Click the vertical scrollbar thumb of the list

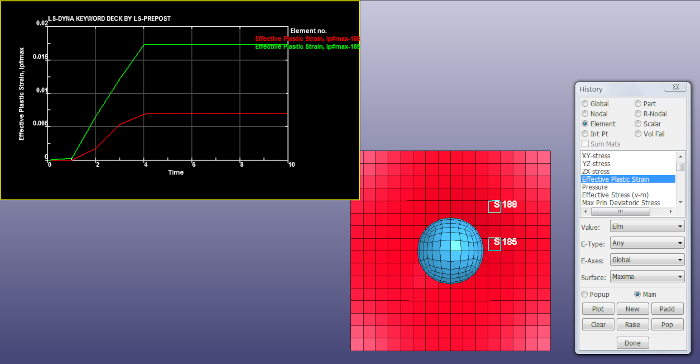[x=680, y=166]
